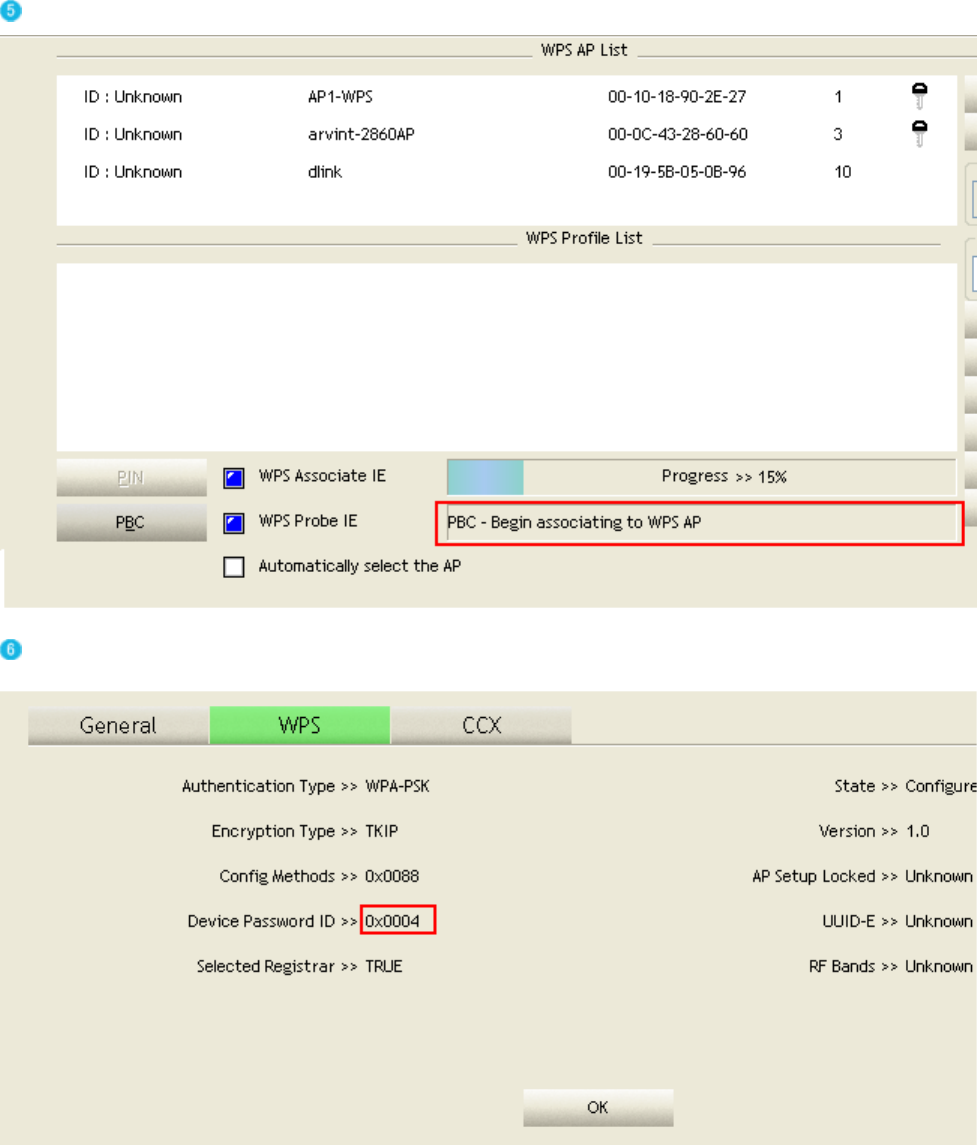Select the AP1-WPS row
This screenshot has width=977, height=1145.
pyautogui.click(x=506, y=96)
